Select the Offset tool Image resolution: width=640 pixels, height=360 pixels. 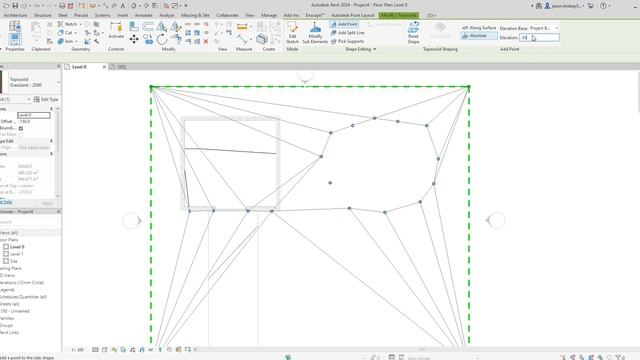(148, 27)
